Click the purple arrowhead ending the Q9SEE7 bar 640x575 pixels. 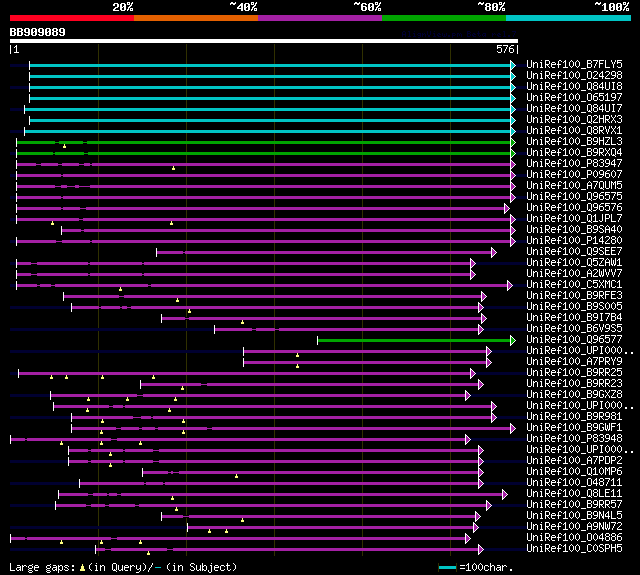point(494,253)
